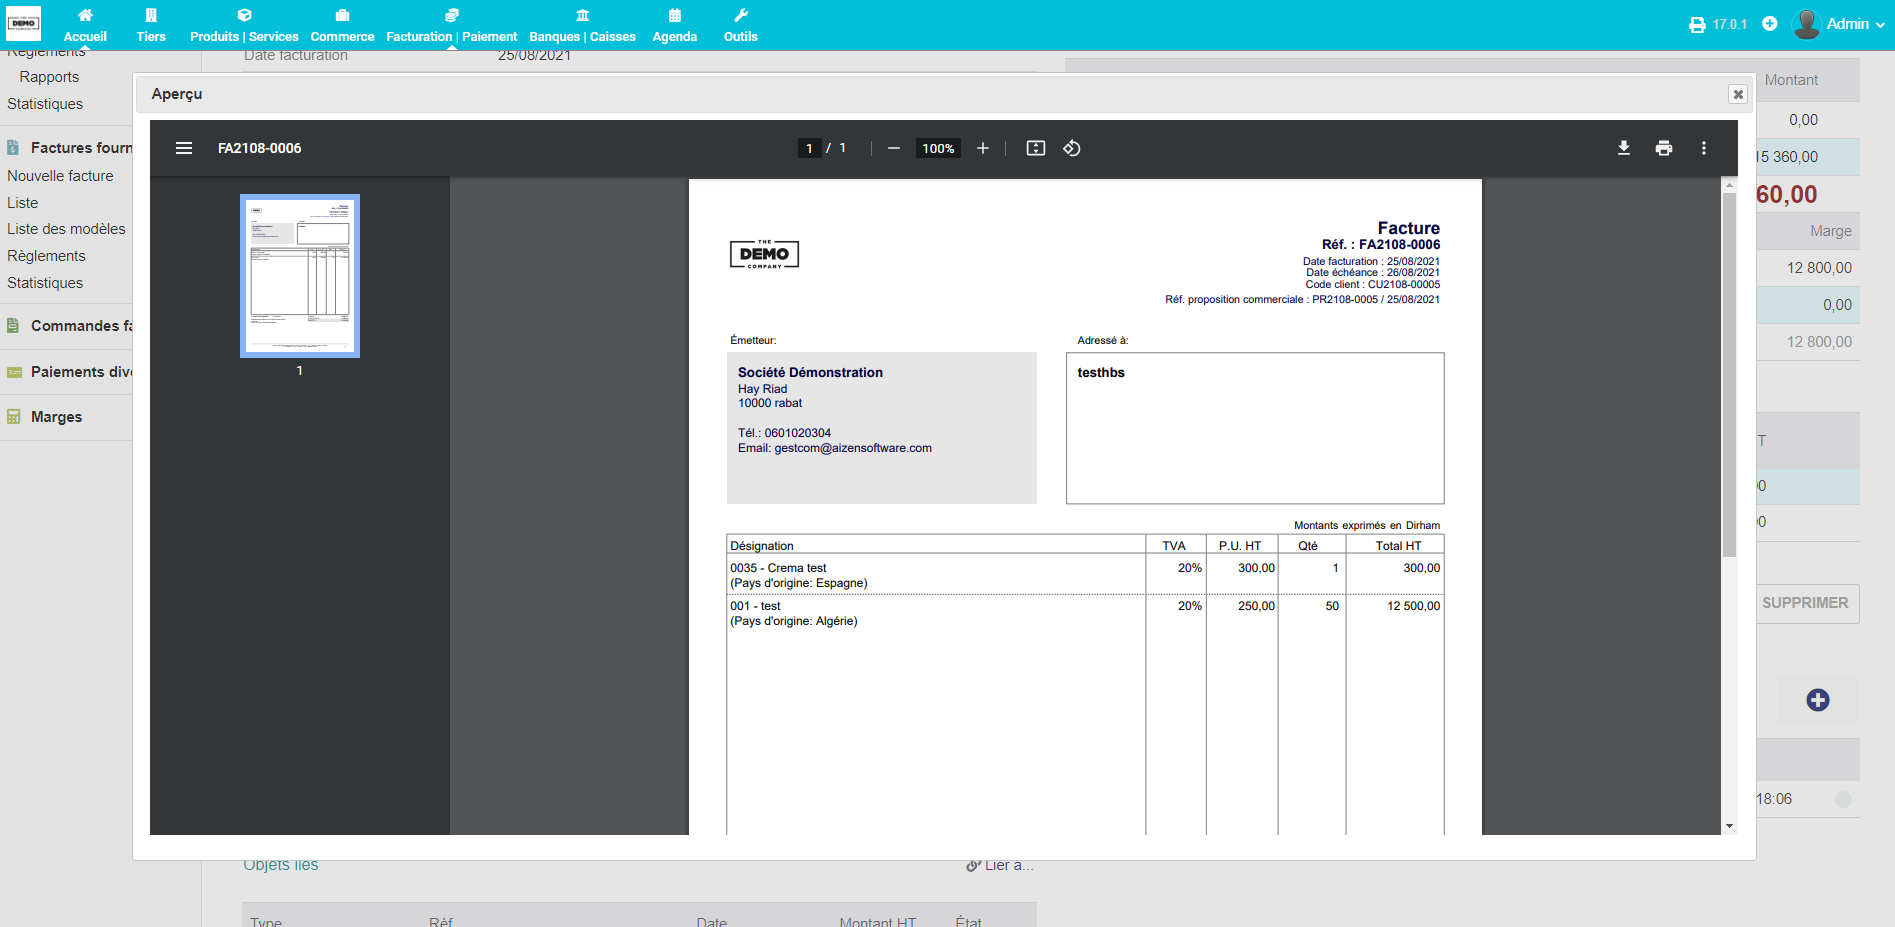This screenshot has height=927, width=1895.
Task: Open the Admin user dropdown
Action: (x=1840, y=24)
